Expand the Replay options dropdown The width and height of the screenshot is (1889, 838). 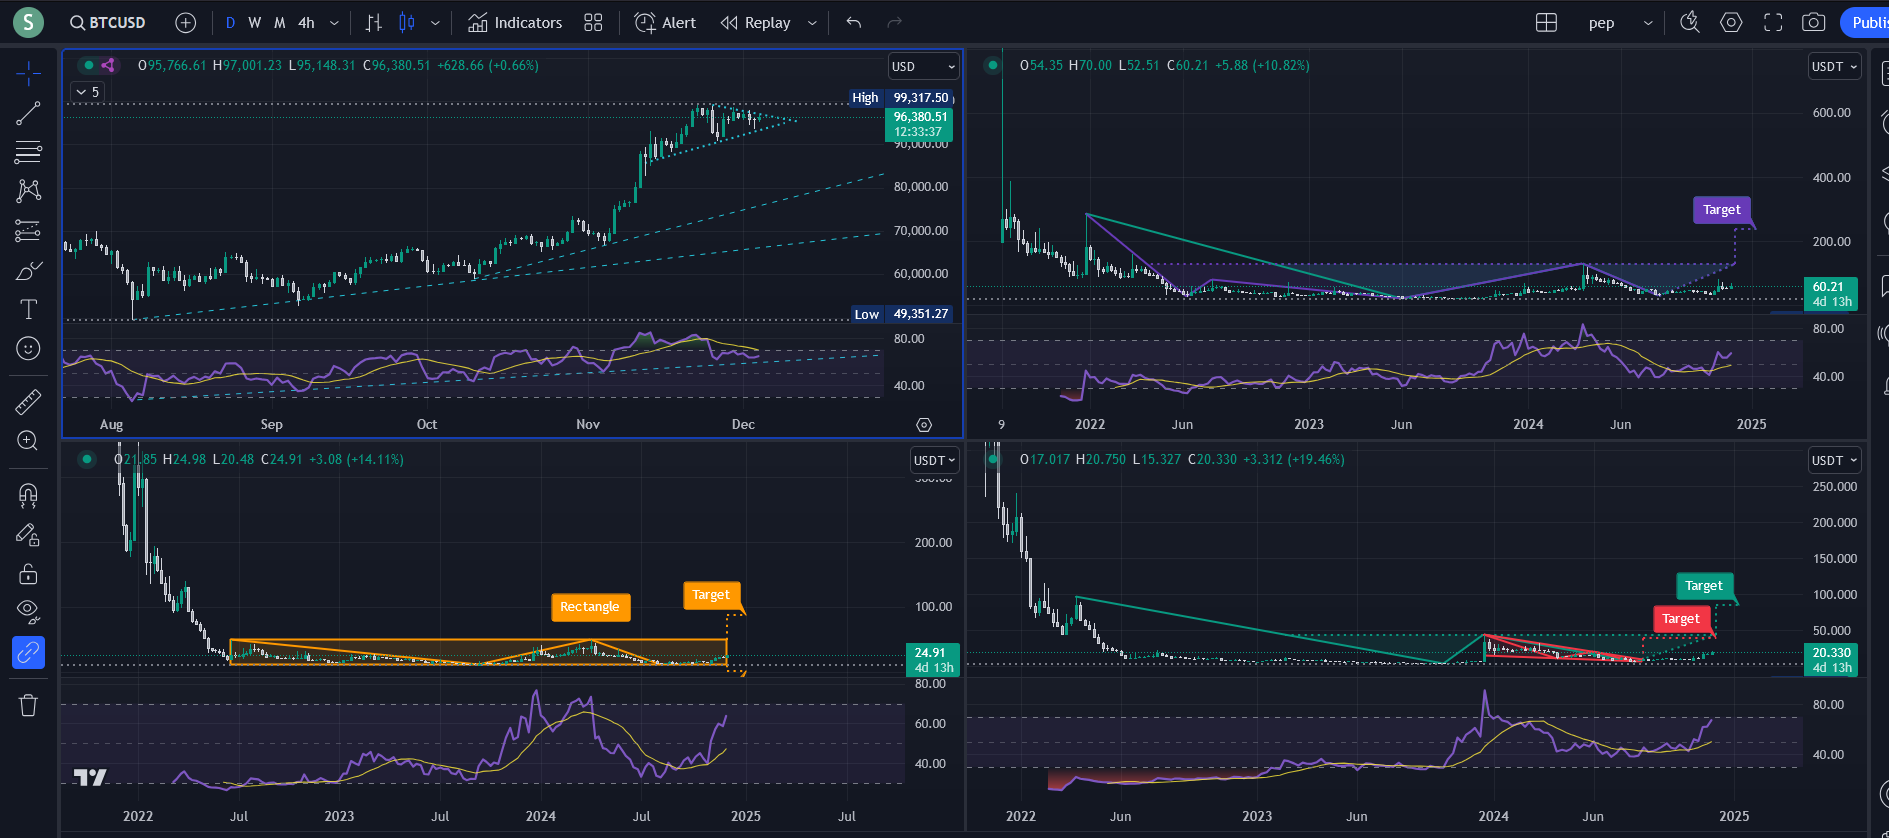point(812,22)
